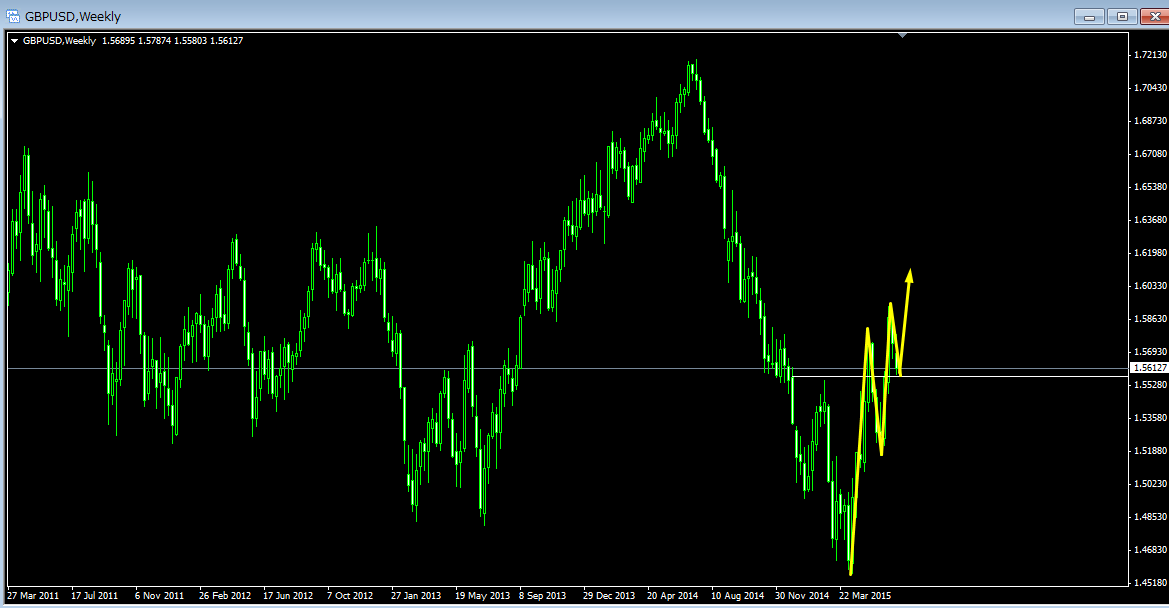The height and width of the screenshot is (608, 1169).
Task: Click the 20 Apr 2014 date label
Action: 672,595
